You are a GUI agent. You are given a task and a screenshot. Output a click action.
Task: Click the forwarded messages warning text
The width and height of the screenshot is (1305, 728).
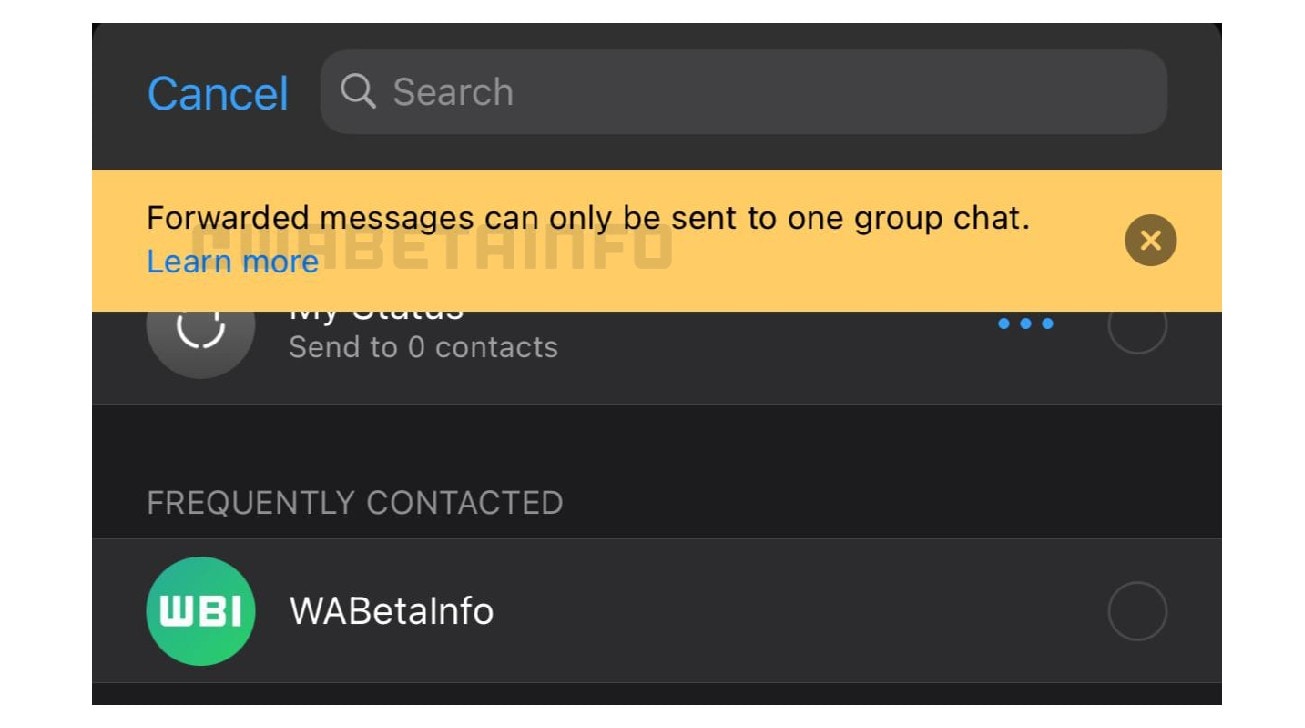tap(588, 219)
